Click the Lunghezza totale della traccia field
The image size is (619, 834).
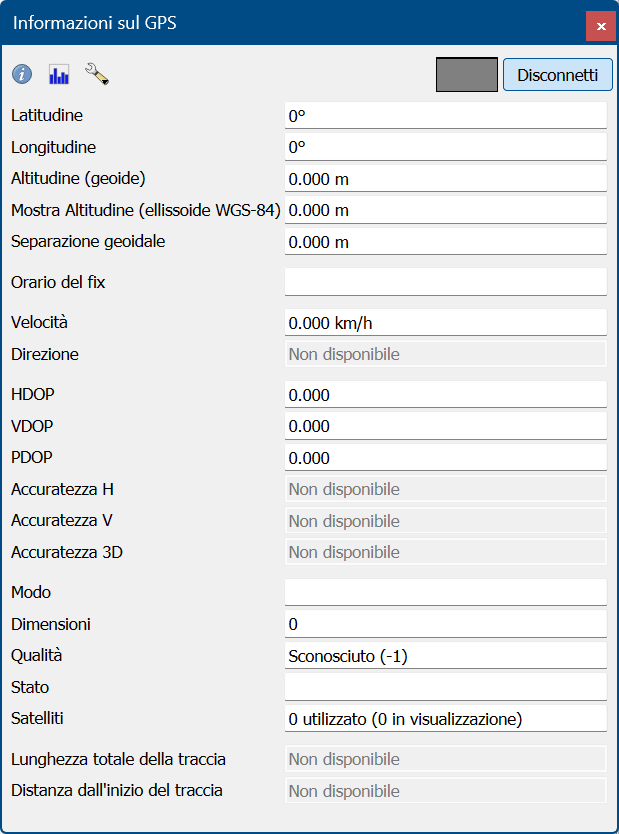point(446,759)
